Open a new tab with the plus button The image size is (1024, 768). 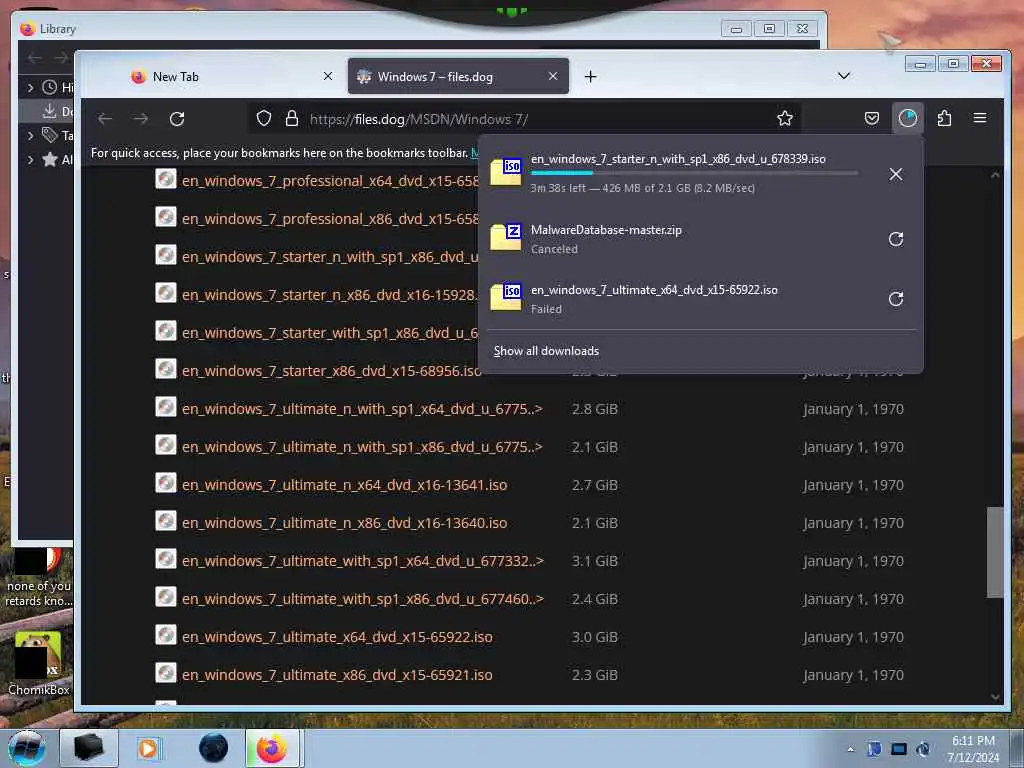tap(590, 76)
